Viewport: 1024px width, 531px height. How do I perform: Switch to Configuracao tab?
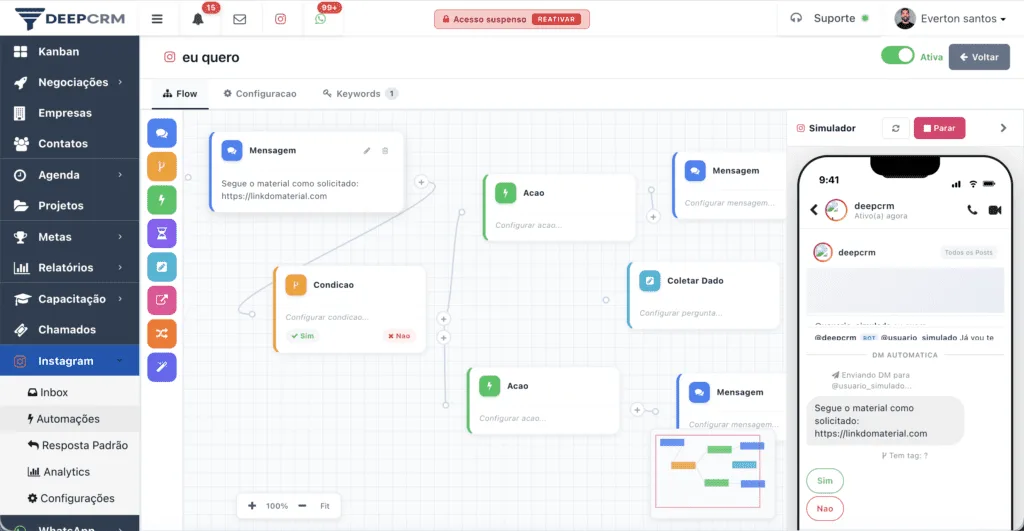point(260,94)
